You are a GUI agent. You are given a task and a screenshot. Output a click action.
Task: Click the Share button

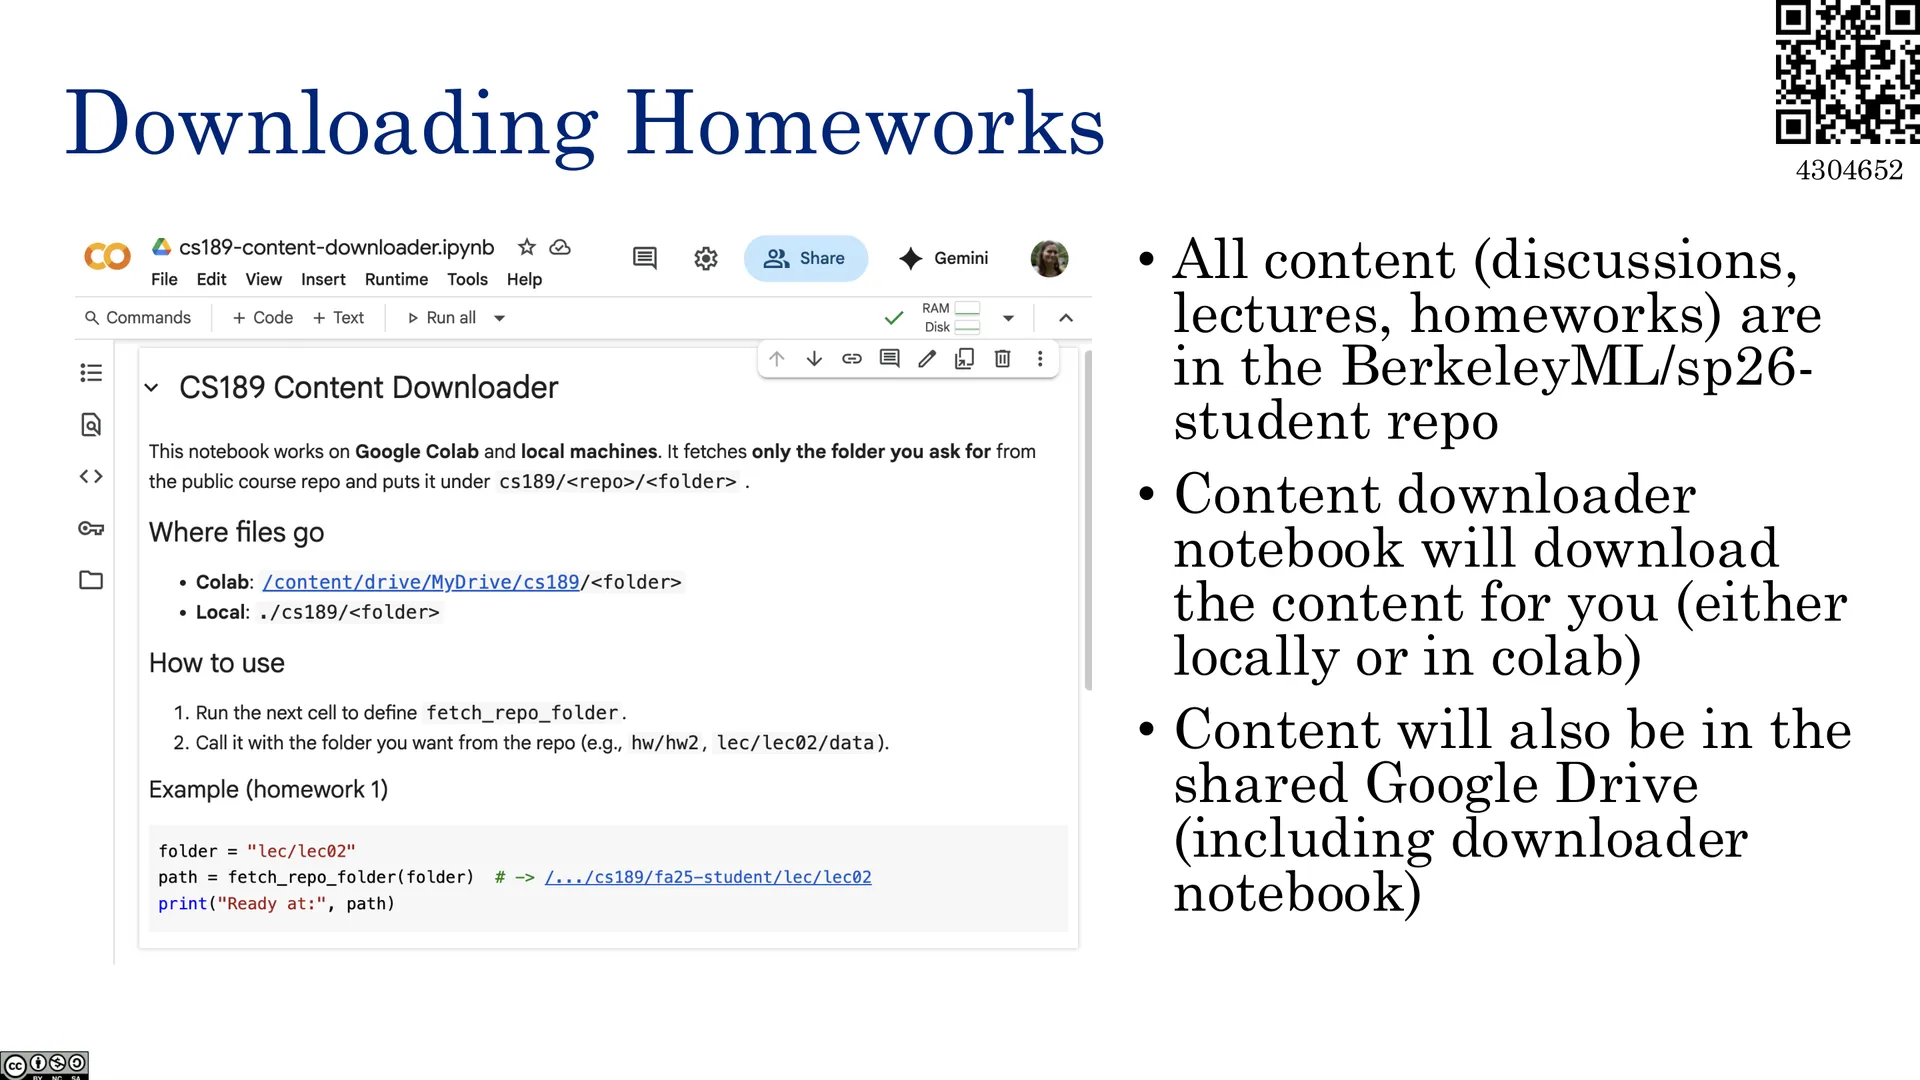(x=805, y=258)
